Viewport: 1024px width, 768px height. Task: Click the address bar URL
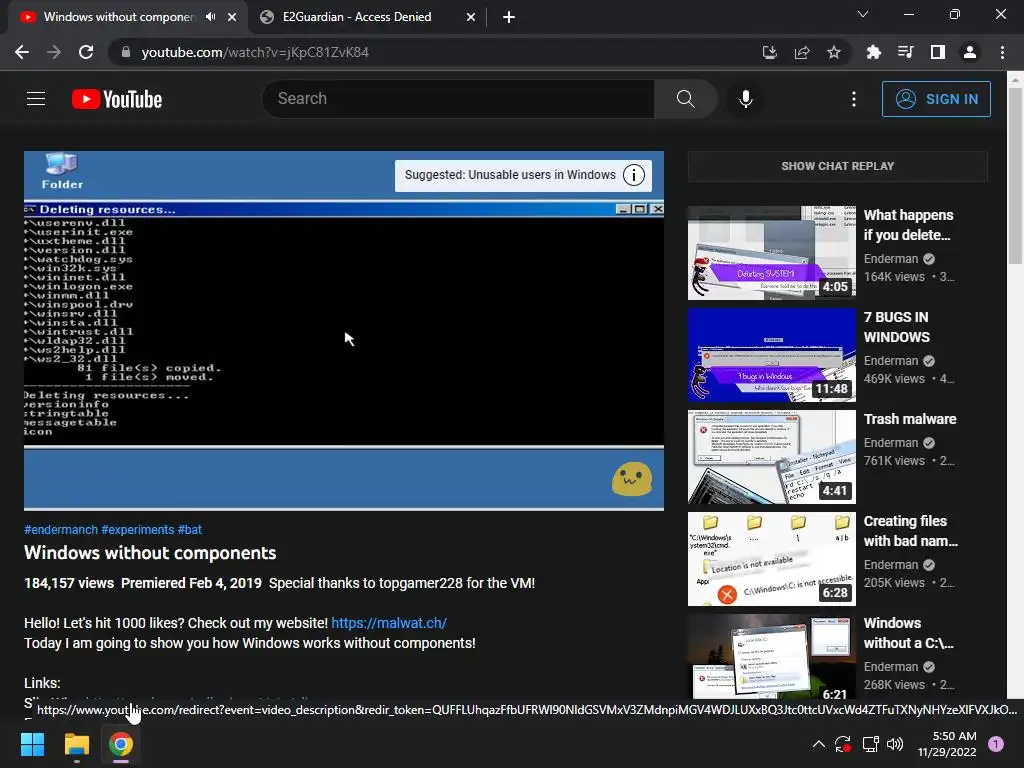(x=255, y=52)
